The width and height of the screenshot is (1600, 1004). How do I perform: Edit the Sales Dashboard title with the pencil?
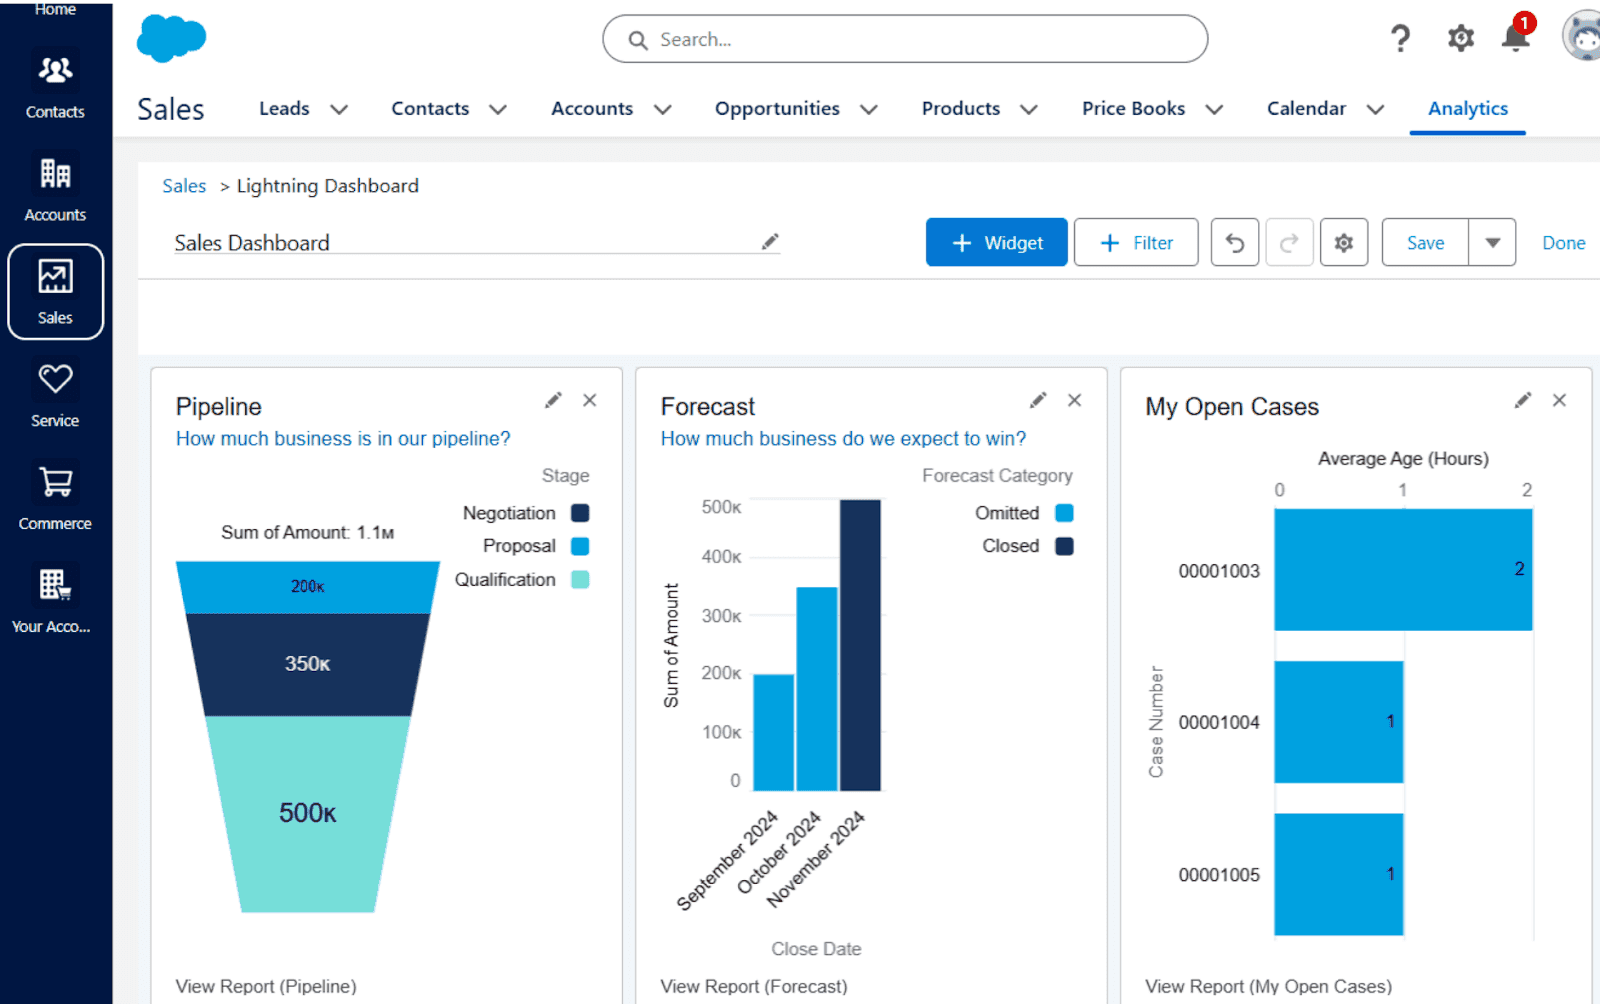click(x=769, y=241)
